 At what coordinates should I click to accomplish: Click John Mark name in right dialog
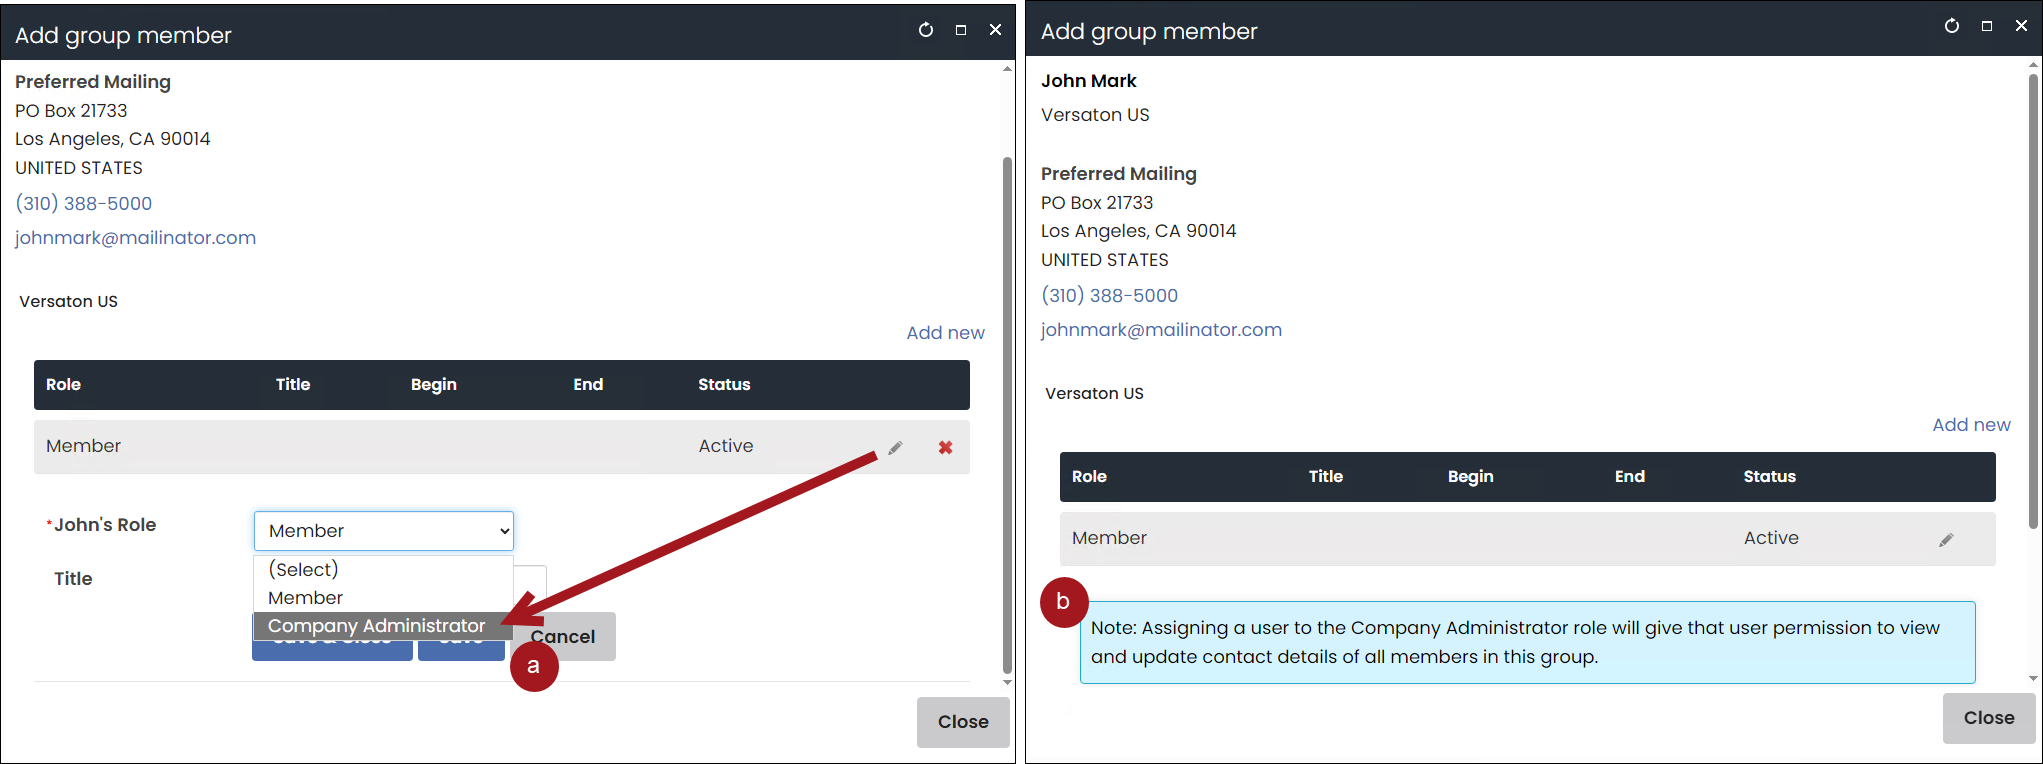[x=1088, y=81]
